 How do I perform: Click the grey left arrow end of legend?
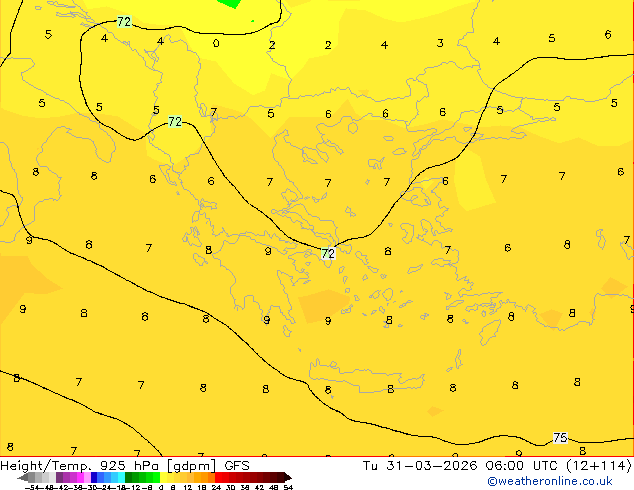[x=23, y=478]
